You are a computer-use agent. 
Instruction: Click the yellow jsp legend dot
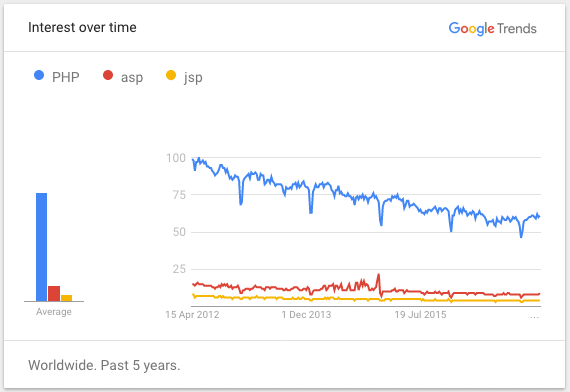[x=171, y=75]
